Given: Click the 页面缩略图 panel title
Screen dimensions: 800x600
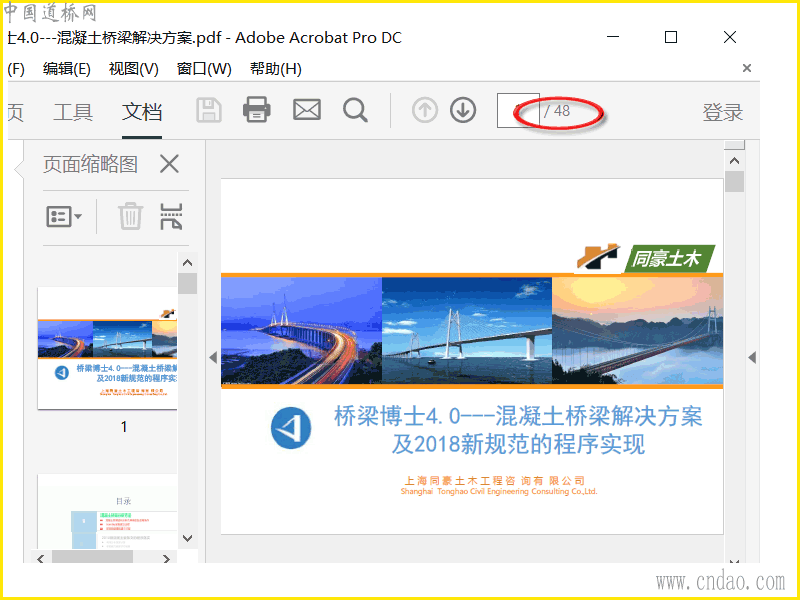Looking at the screenshot, I should (90, 164).
